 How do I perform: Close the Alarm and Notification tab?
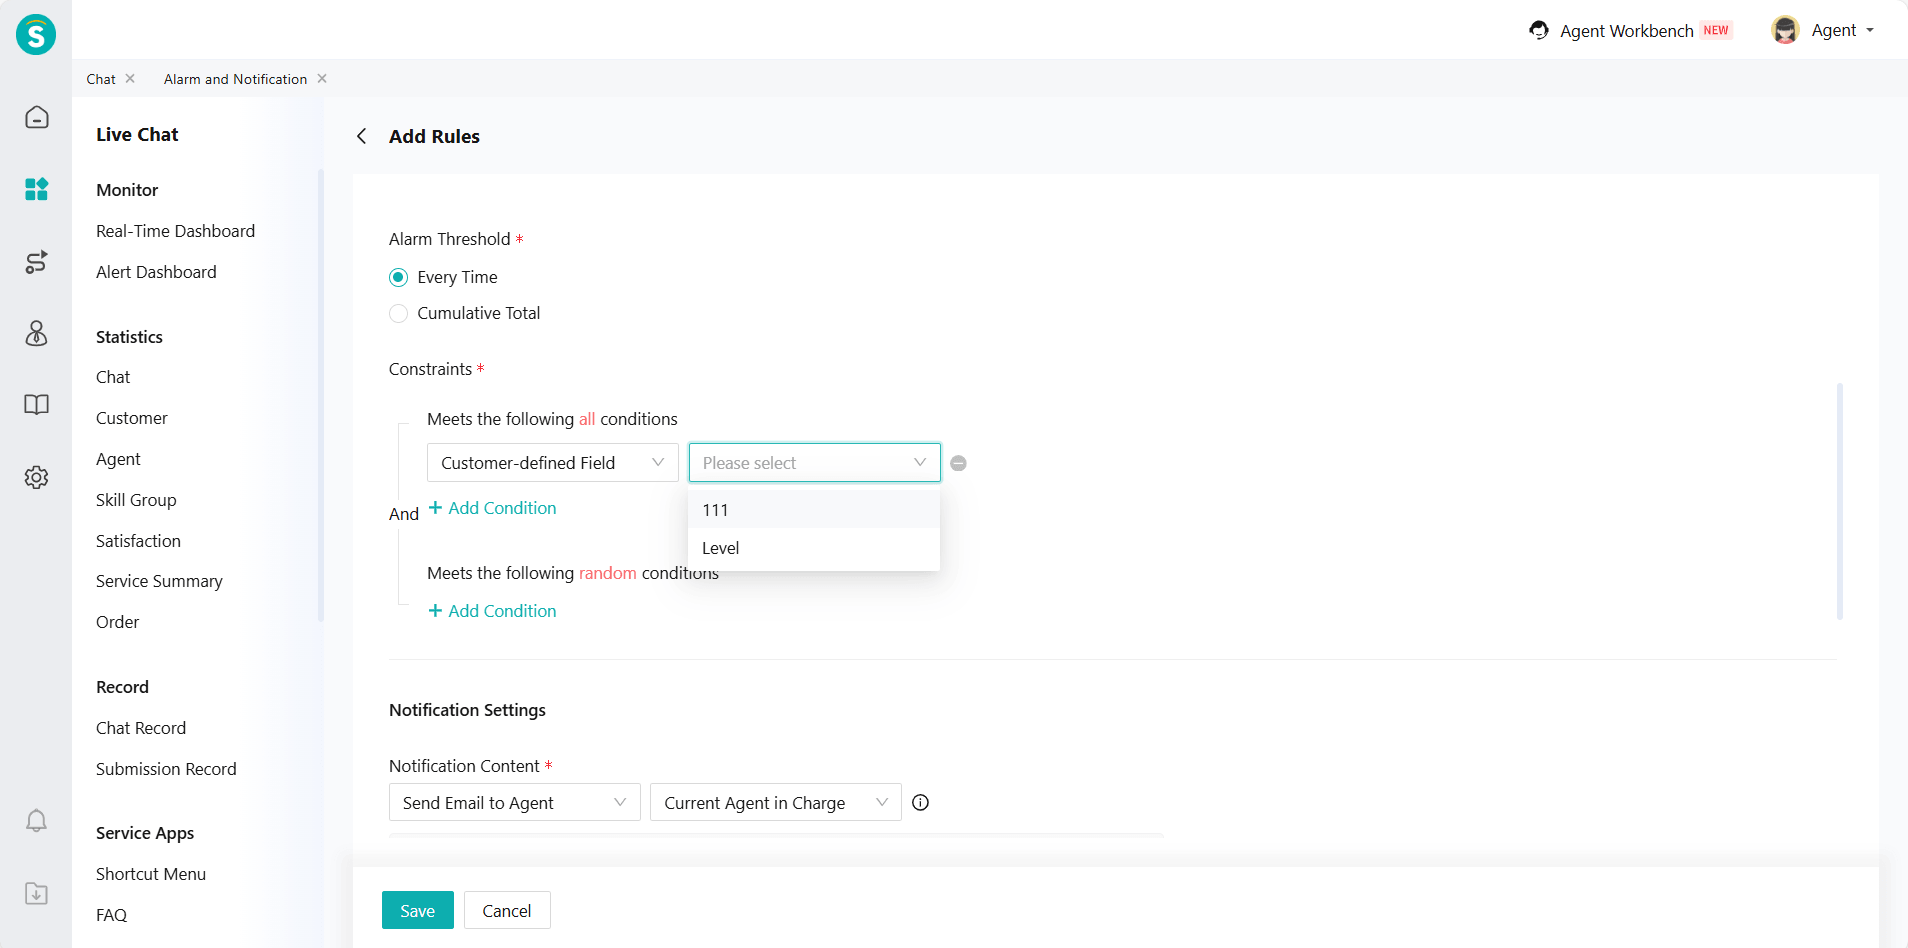tap(322, 79)
